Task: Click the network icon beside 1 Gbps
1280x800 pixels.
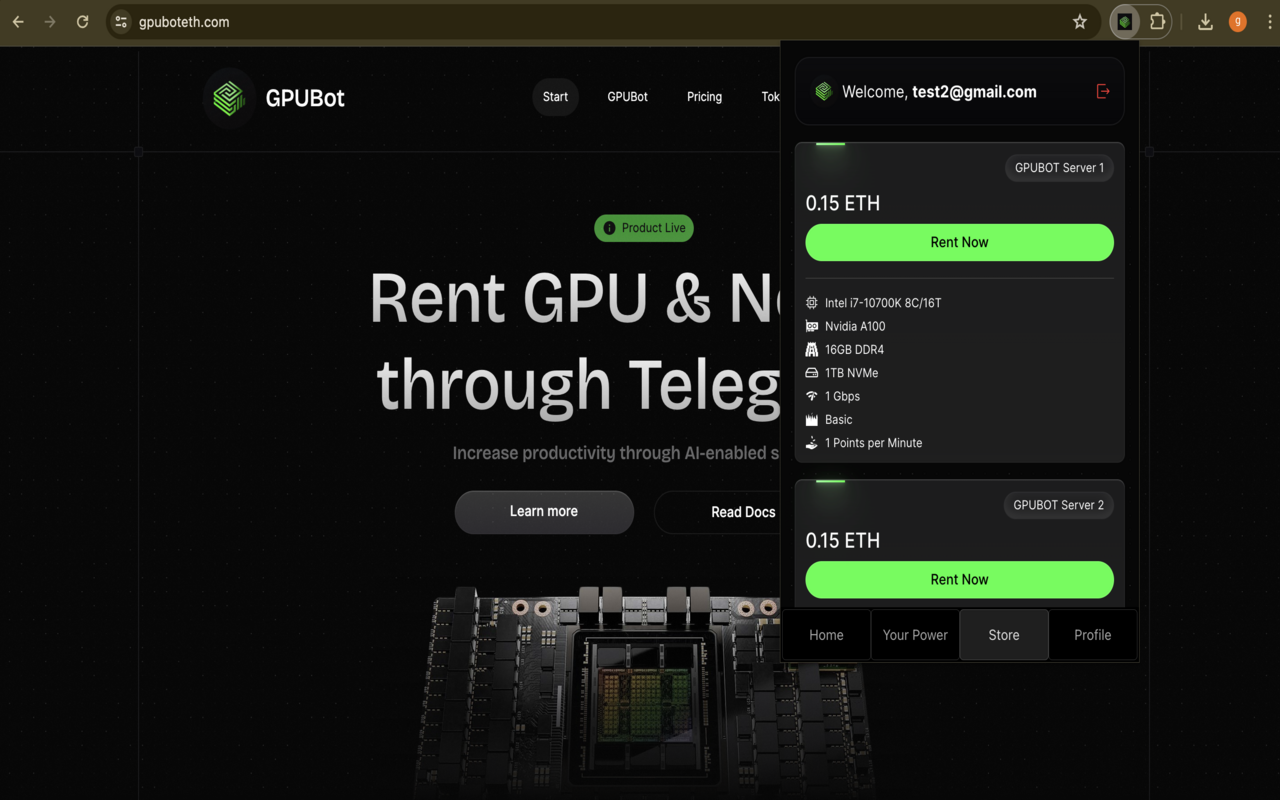Action: (812, 396)
